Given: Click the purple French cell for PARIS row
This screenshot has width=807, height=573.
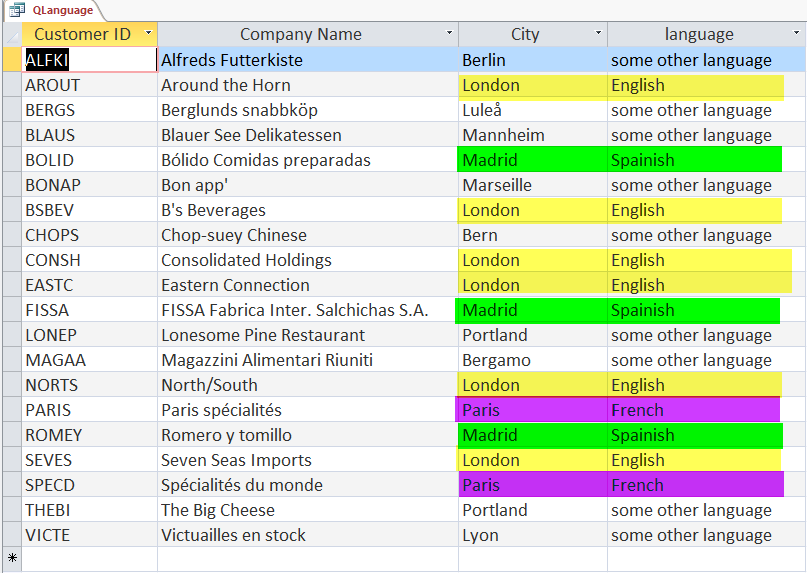Looking at the screenshot, I should click(x=694, y=410).
